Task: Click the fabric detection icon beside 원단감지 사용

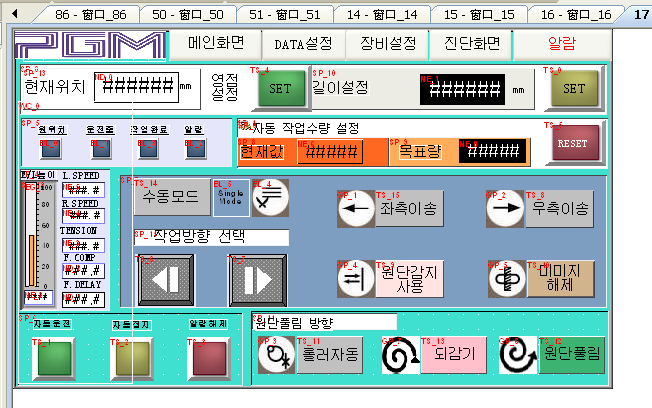Action: [x=354, y=280]
